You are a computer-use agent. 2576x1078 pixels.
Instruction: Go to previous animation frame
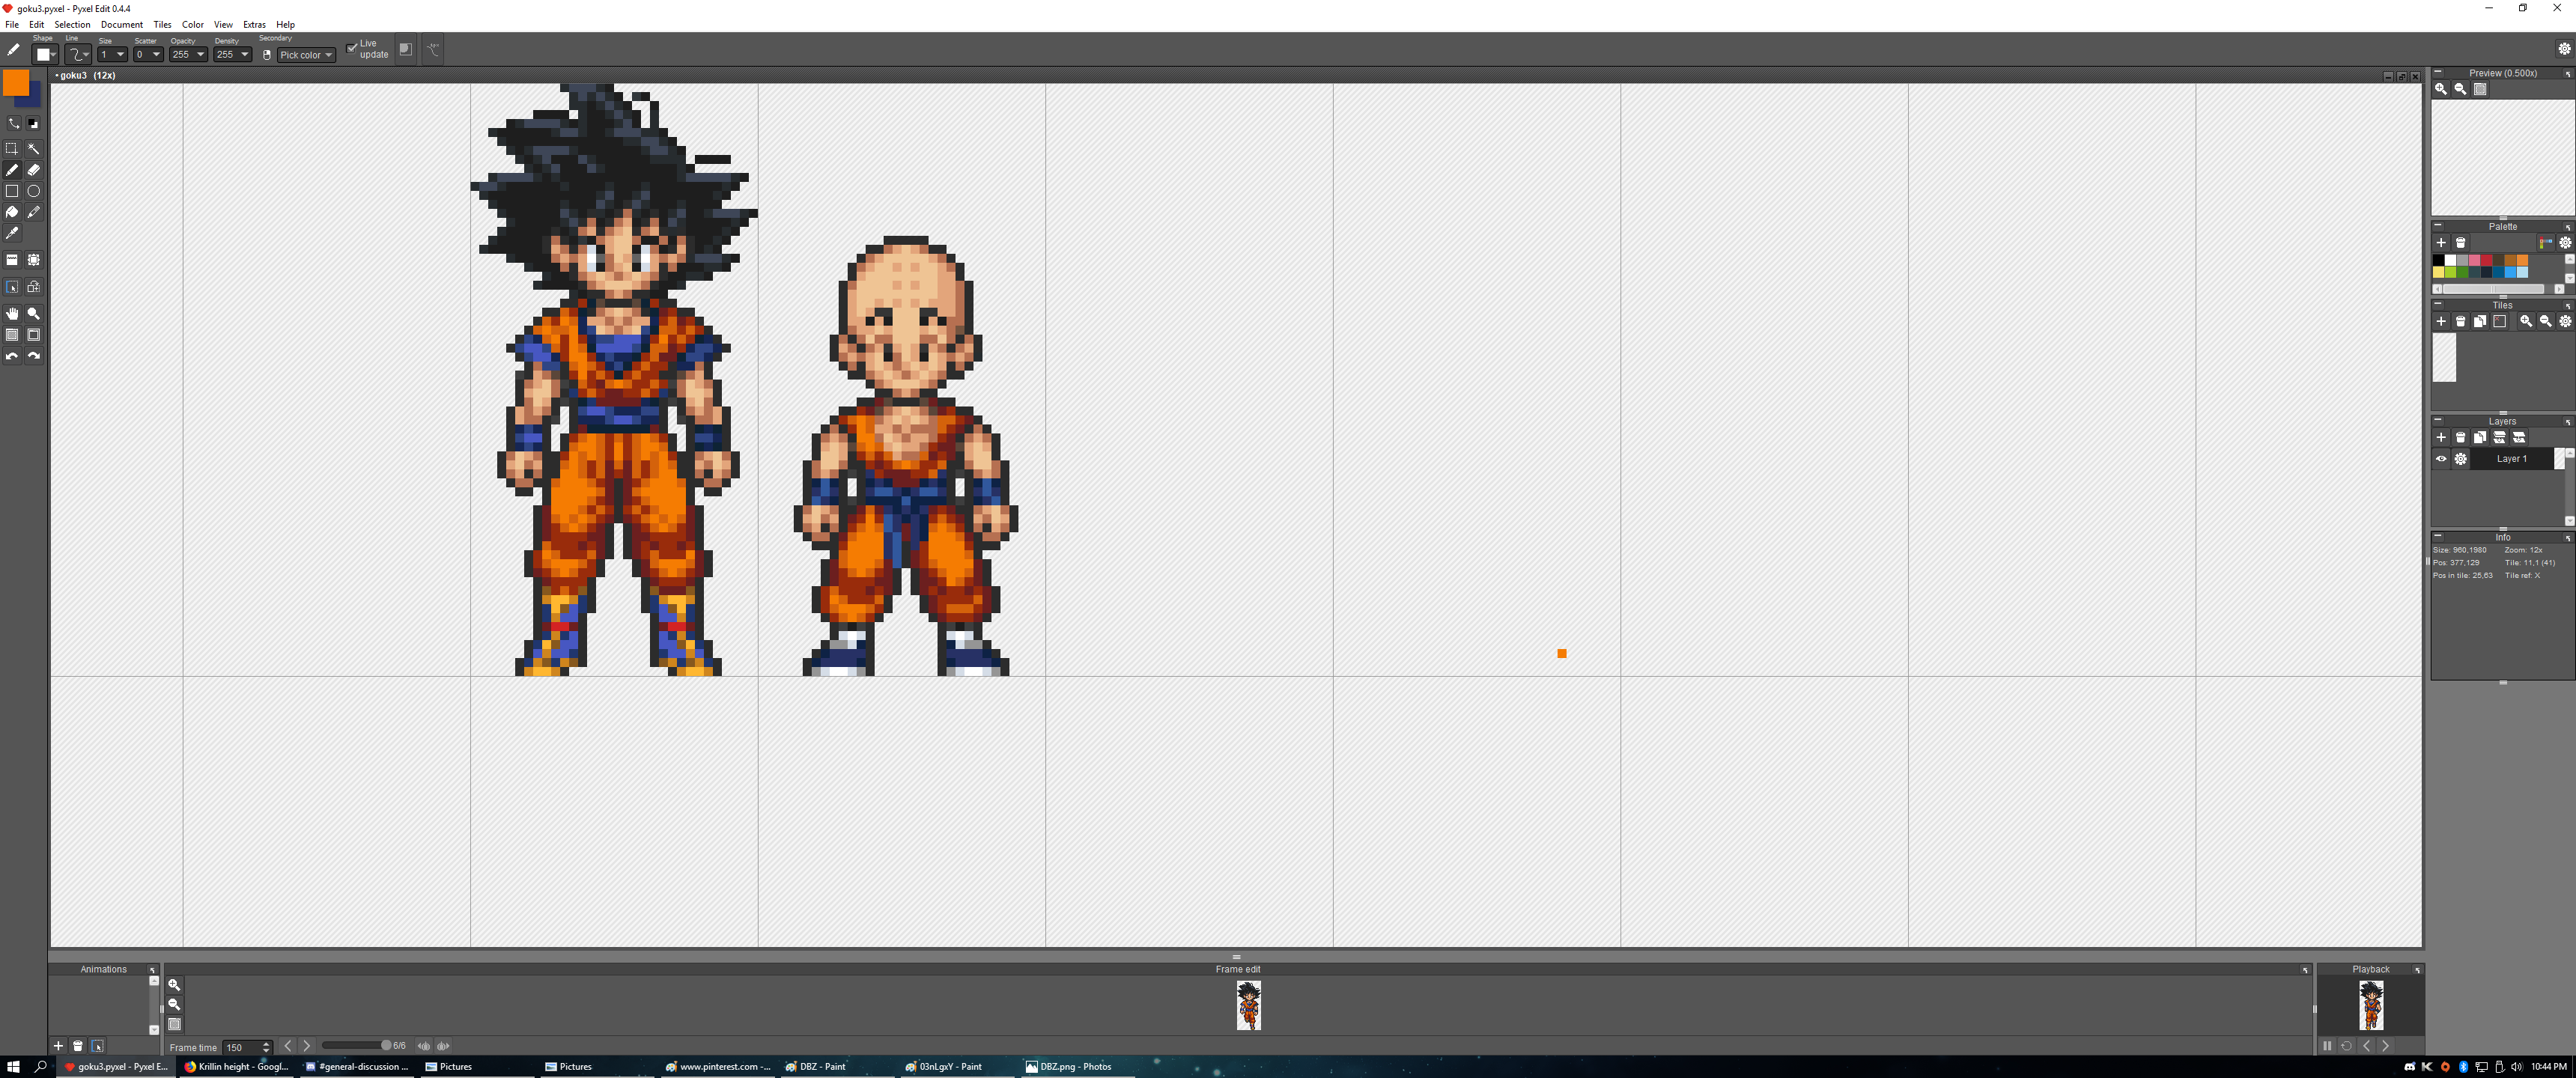click(288, 1046)
